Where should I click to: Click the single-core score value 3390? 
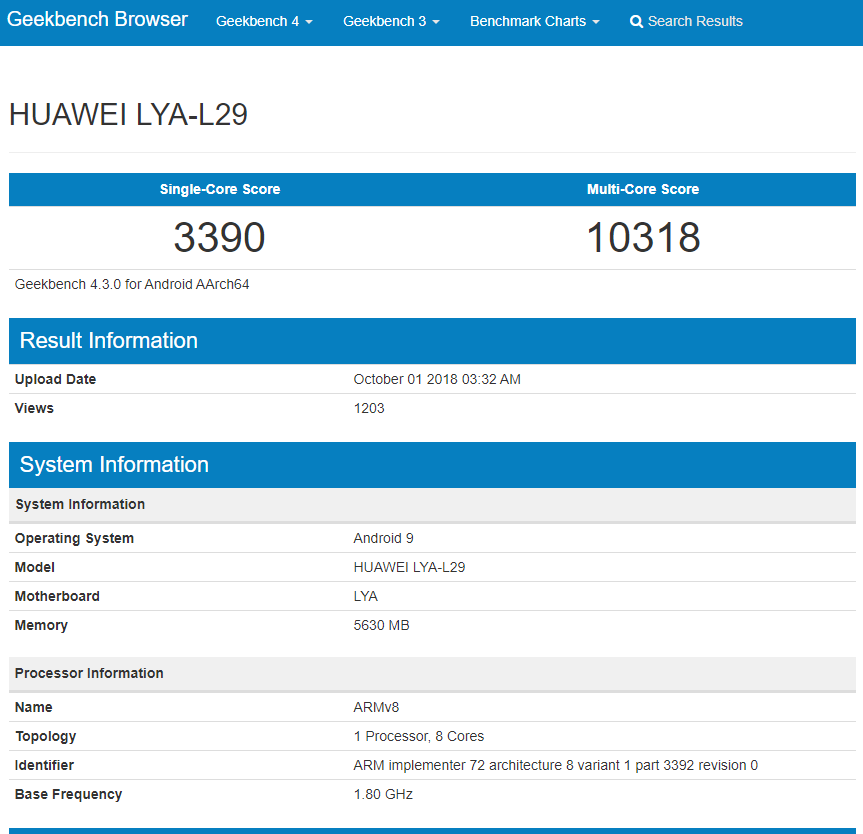[x=220, y=238]
